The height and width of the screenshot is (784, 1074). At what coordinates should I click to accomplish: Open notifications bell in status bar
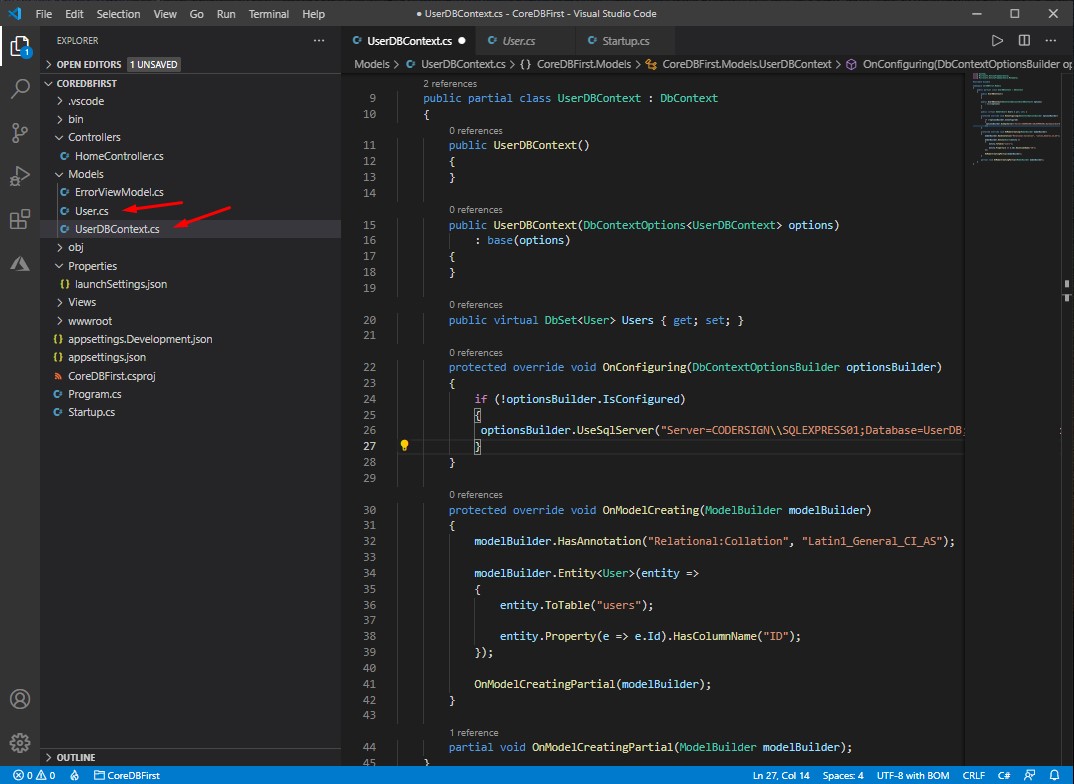coord(1054,775)
